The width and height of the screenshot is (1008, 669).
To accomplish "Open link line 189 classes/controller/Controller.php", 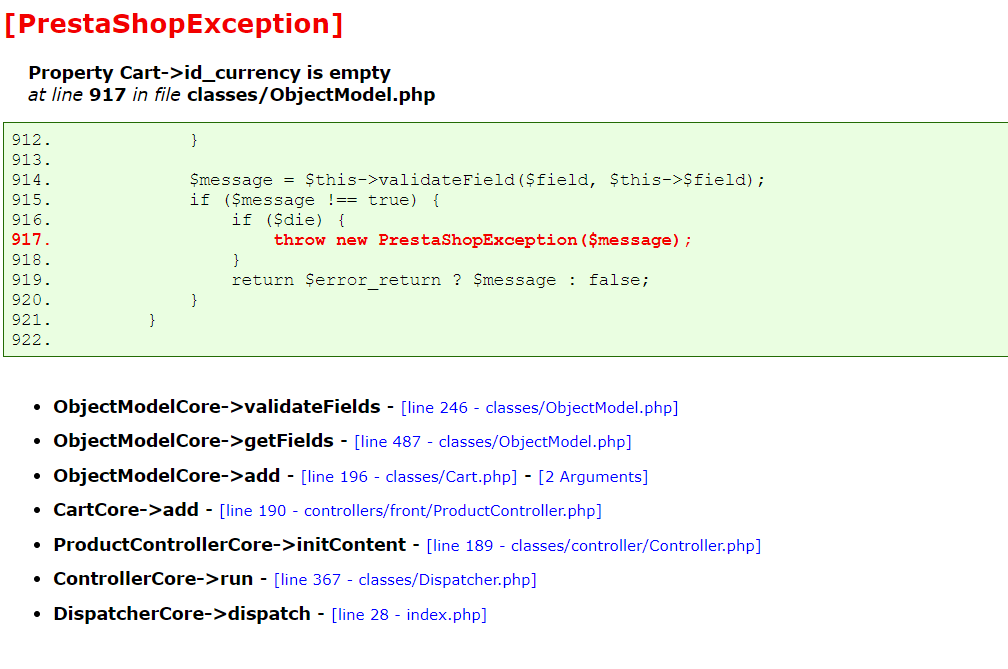I will (593, 545).
